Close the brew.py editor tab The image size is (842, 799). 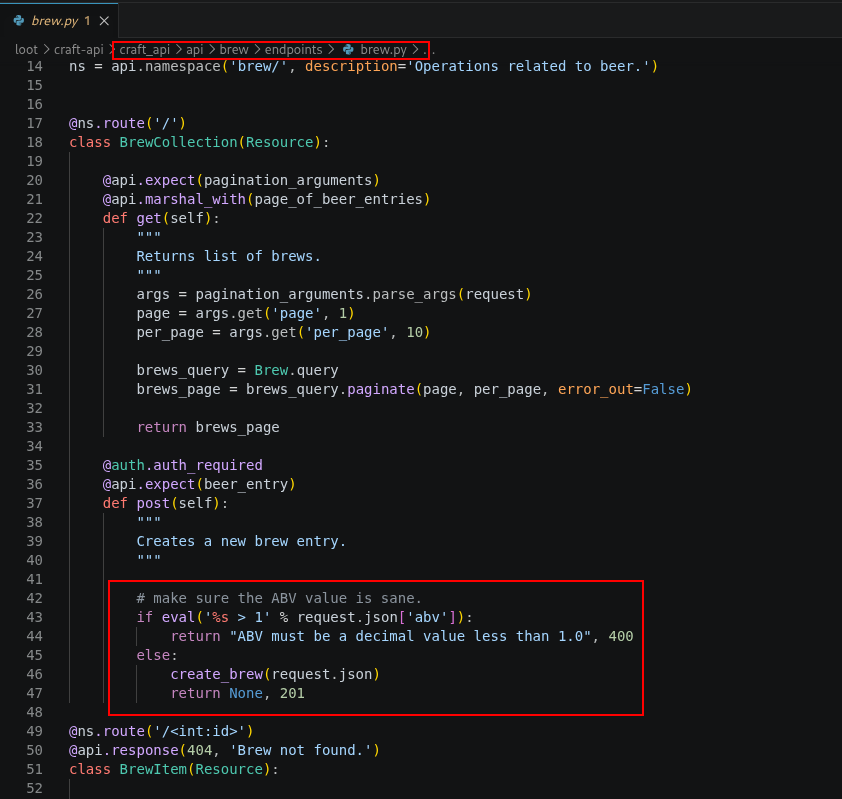pyautogui.click(x=104, y=20)
